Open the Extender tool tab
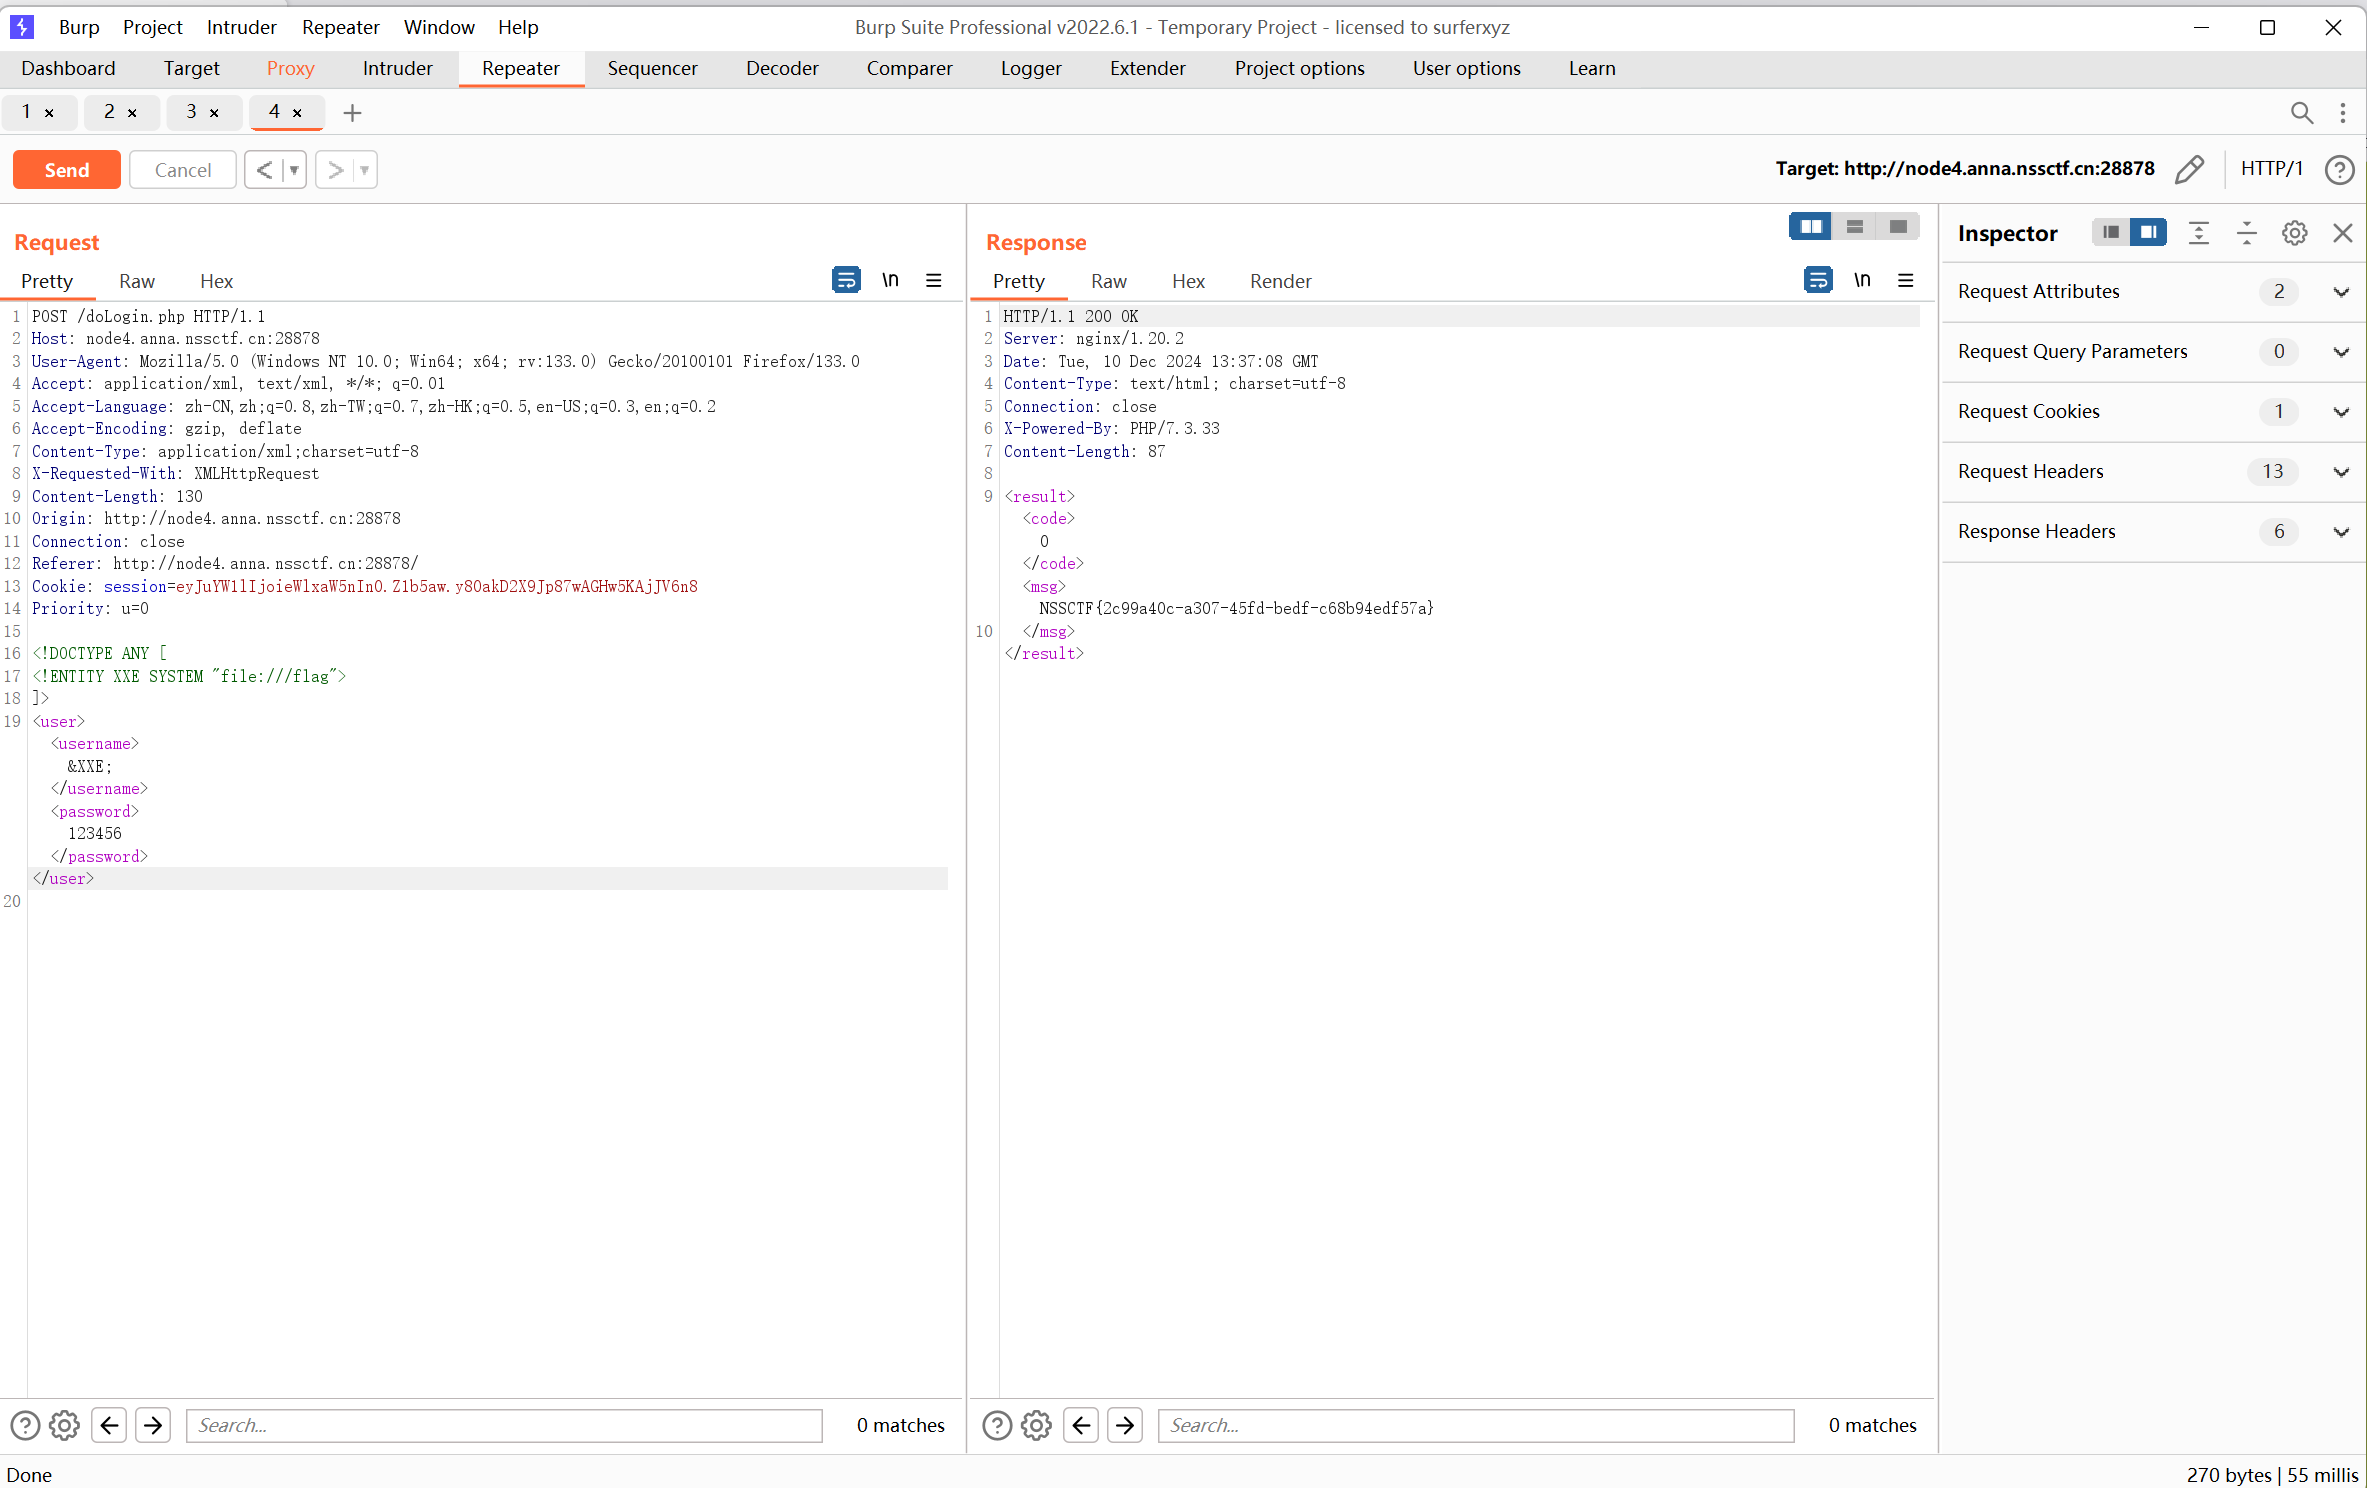This screenshot has width=2367, height=1488. (1147, 68)
